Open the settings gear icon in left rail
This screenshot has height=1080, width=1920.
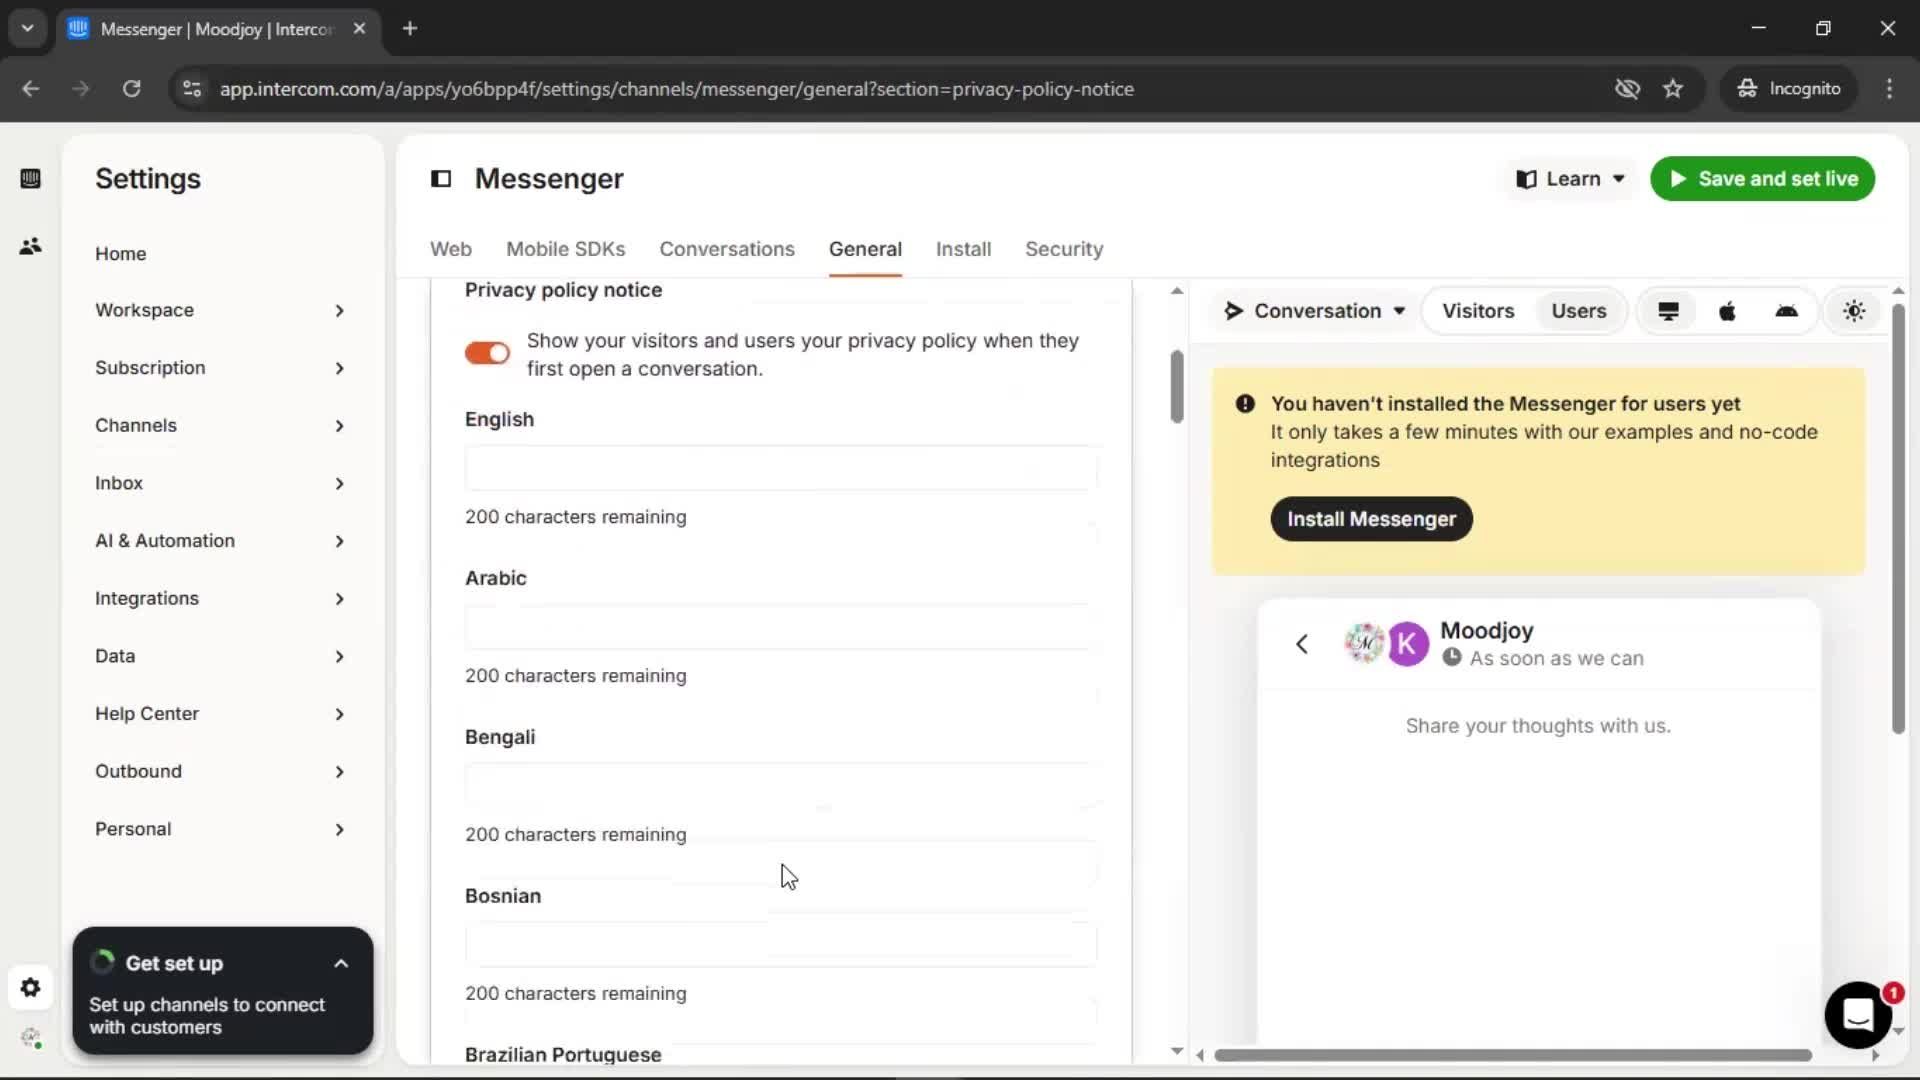(x=30, y=988)
